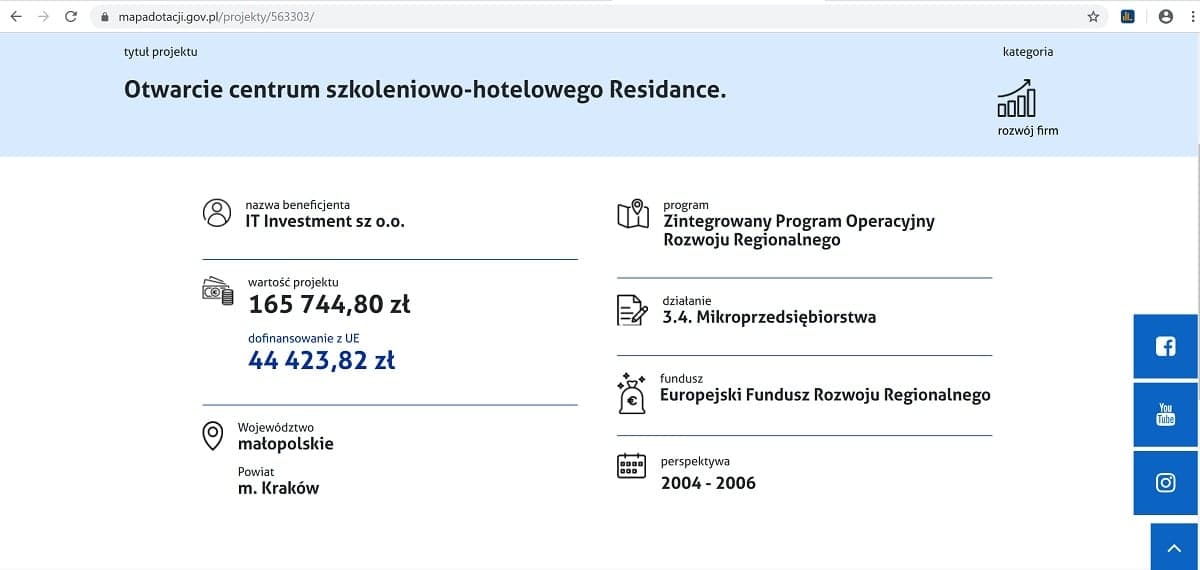
Task: Open the Facebook share button
Action: 1165,346
